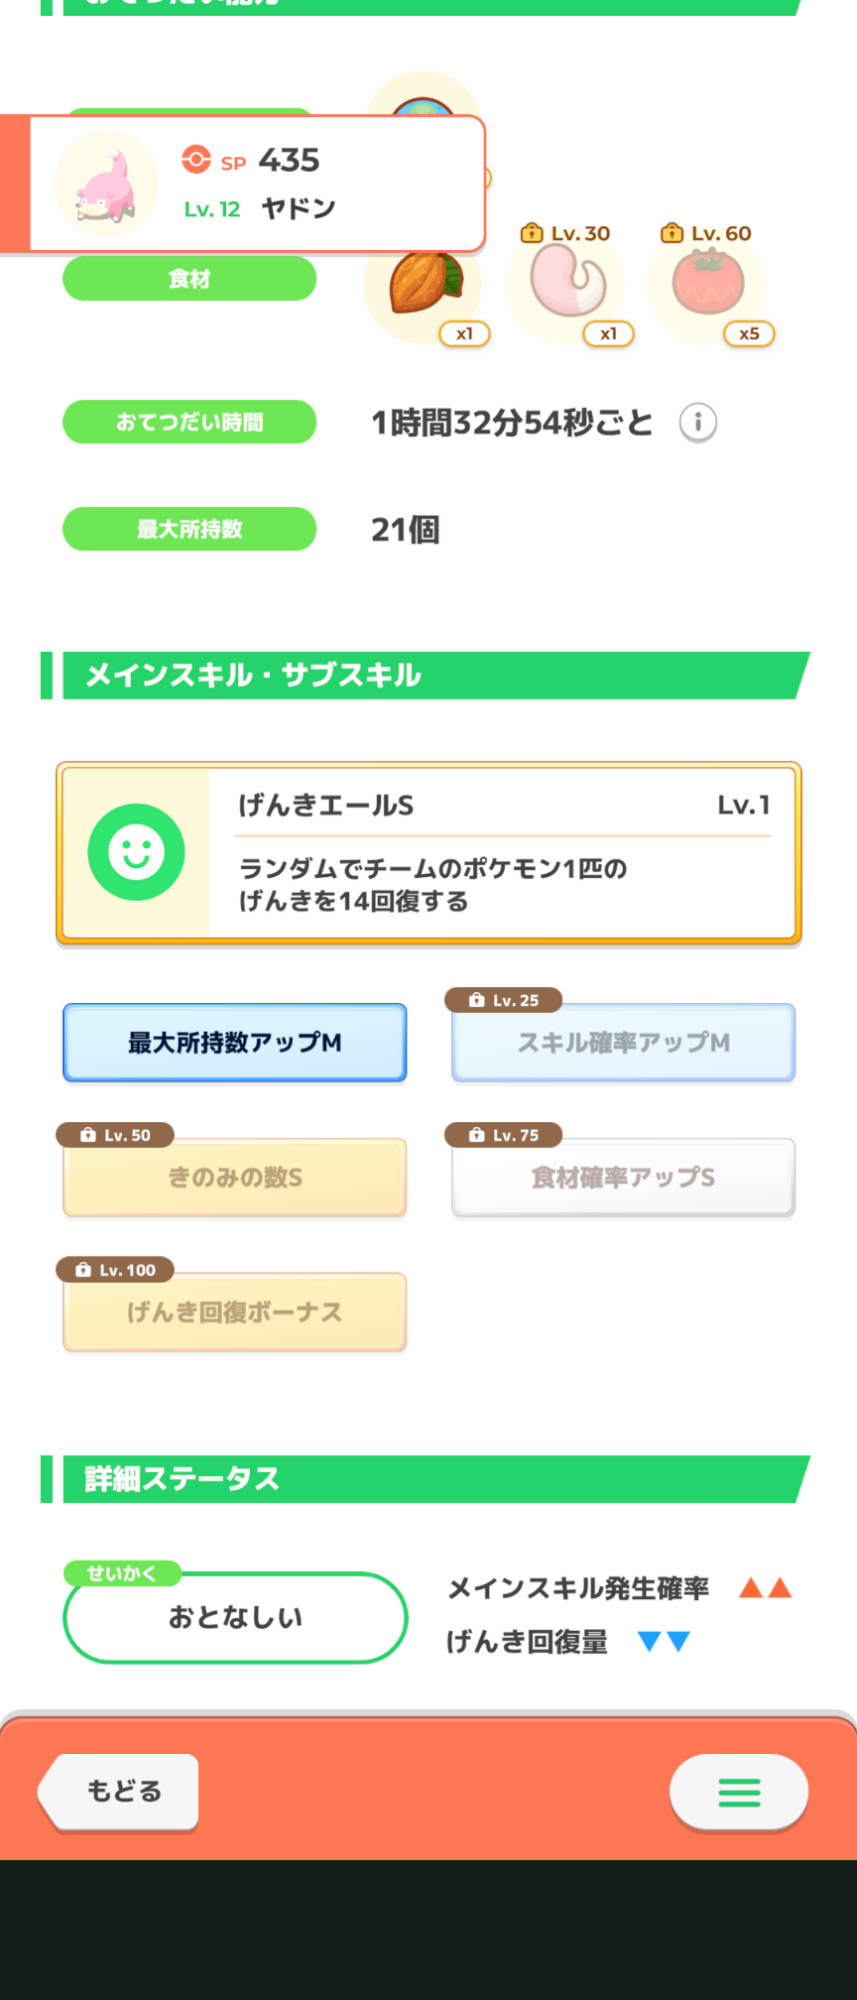Tap the cacao bean ingredient icon

coord(424,285)
